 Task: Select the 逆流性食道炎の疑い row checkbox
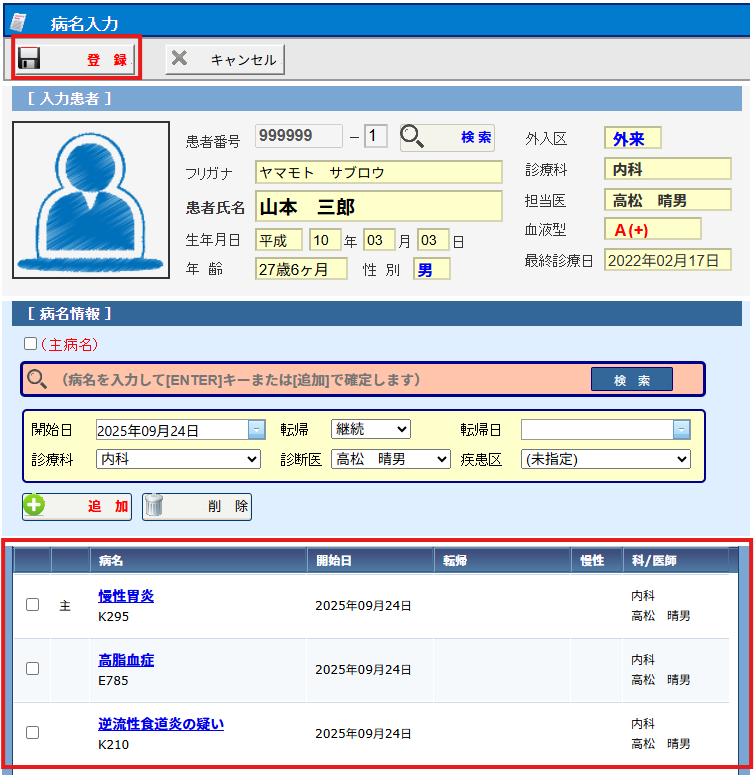(x=32, y=732)
